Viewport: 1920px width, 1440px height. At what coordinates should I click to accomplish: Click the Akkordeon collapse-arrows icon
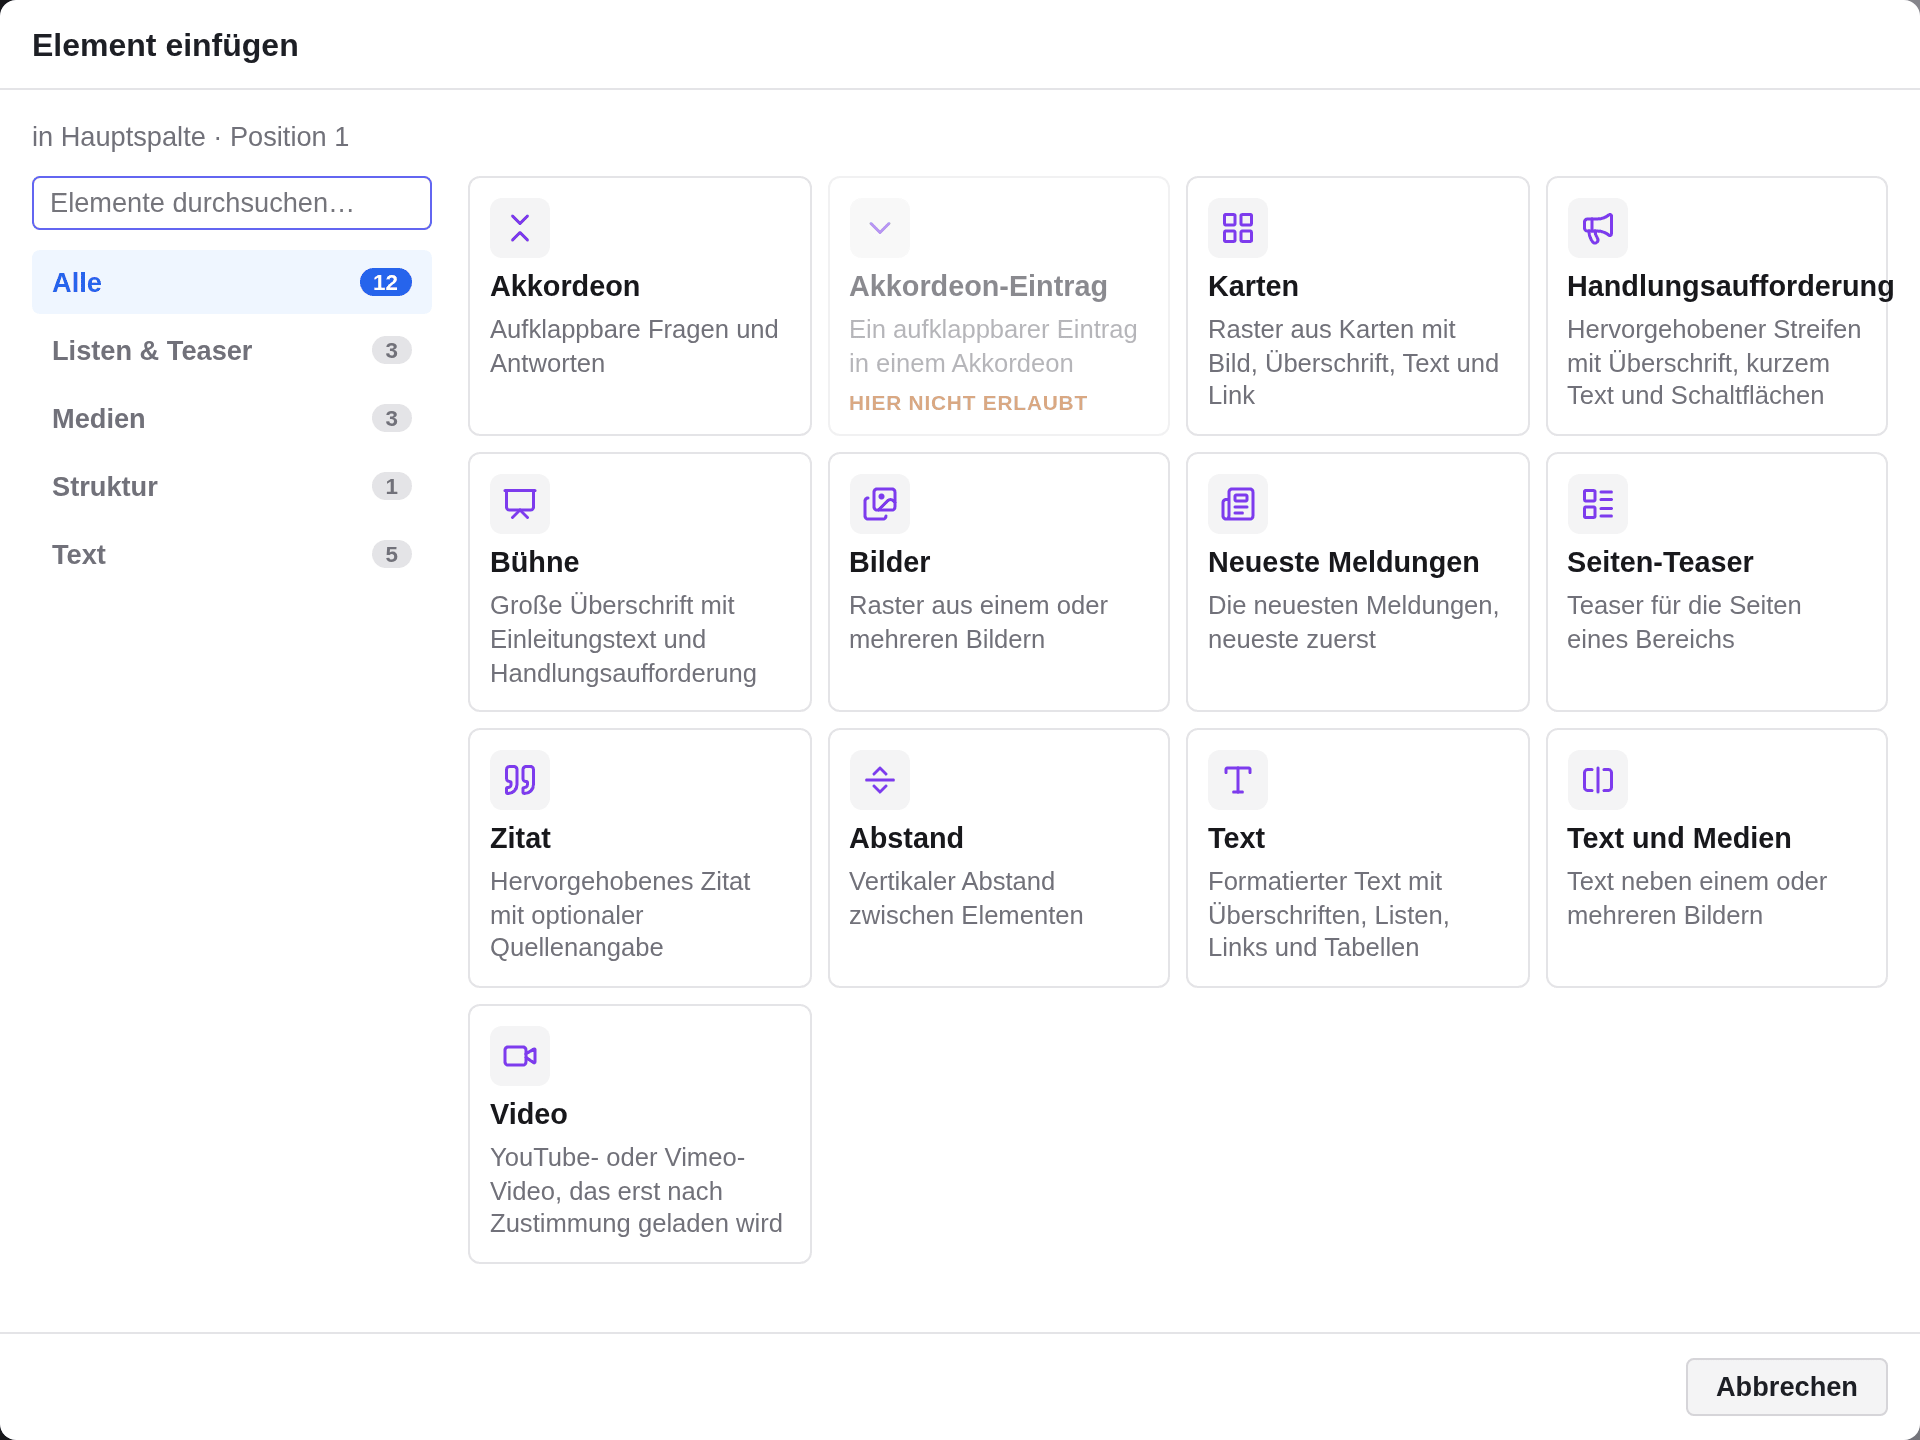[520, 228]
